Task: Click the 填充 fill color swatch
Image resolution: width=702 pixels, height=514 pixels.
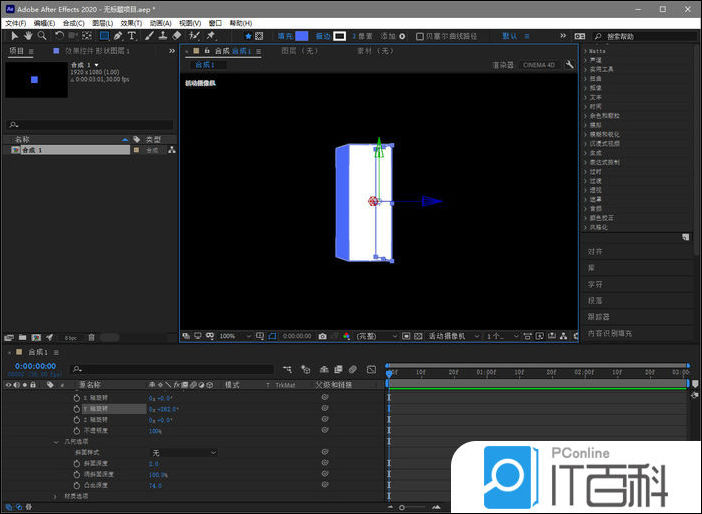Action: pos(301,36)
